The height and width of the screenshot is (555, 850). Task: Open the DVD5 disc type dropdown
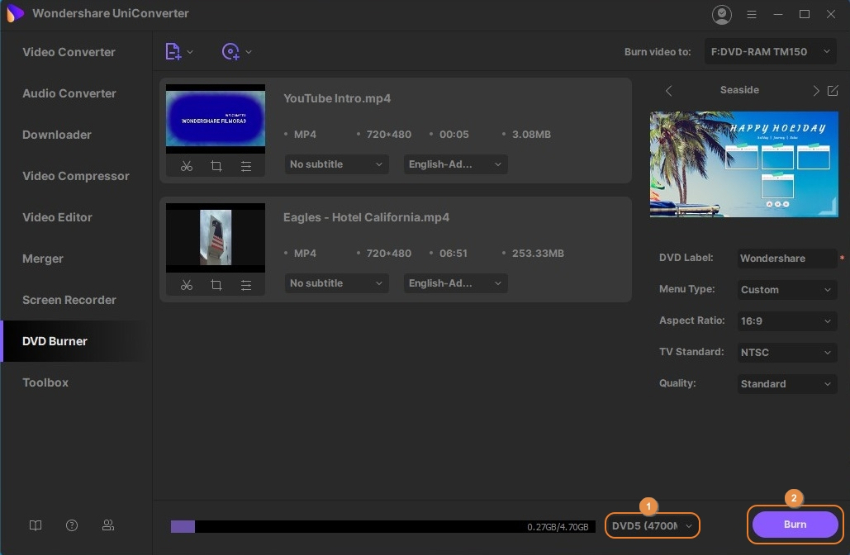[x=652, y=525]
